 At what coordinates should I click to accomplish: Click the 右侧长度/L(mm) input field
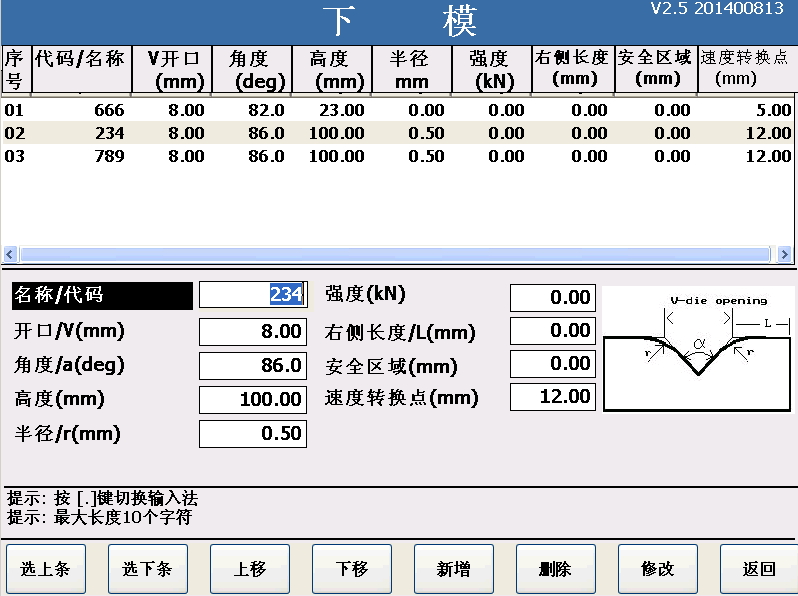[553, 331]
